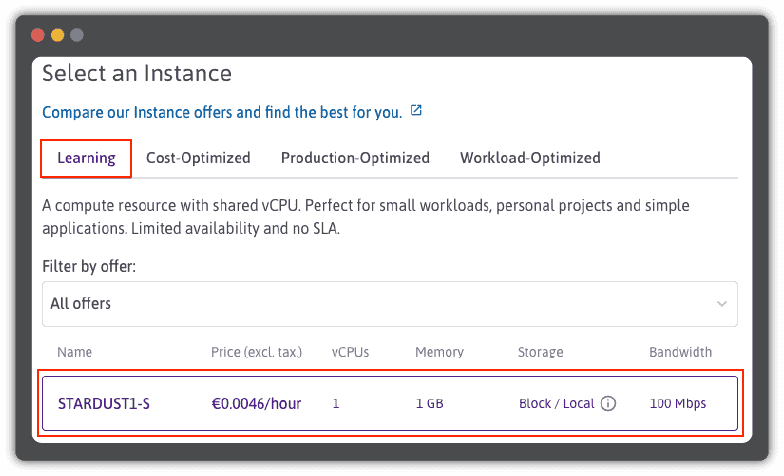The height and width of the screenshot is (476, 784).
Task: Click the vCPUs column header
Action: [x=352, y=352]
